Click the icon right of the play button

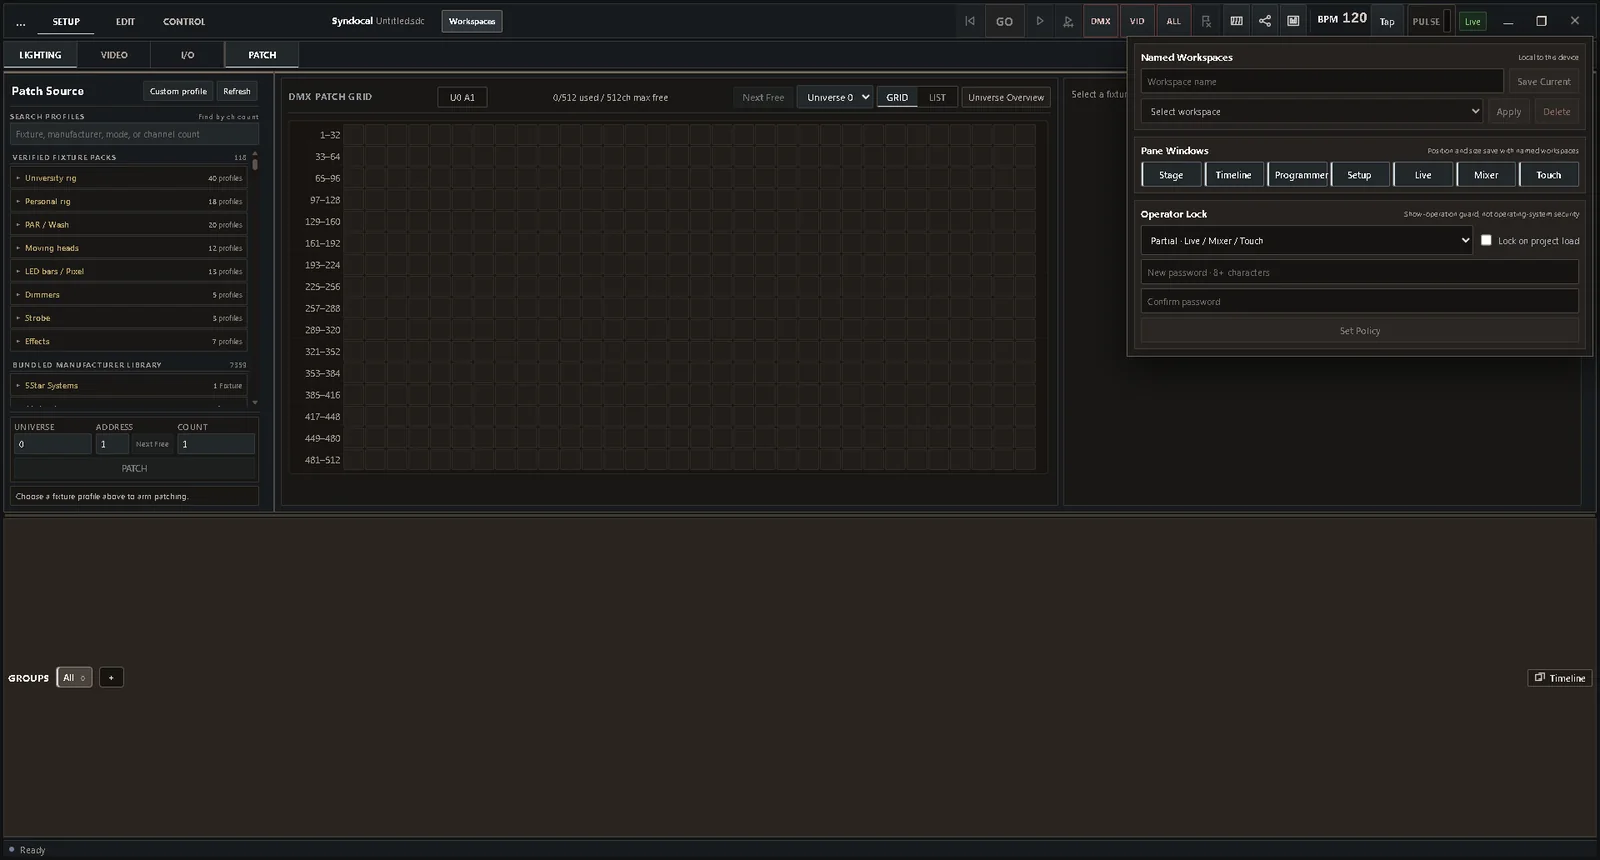click(1068, 21)
